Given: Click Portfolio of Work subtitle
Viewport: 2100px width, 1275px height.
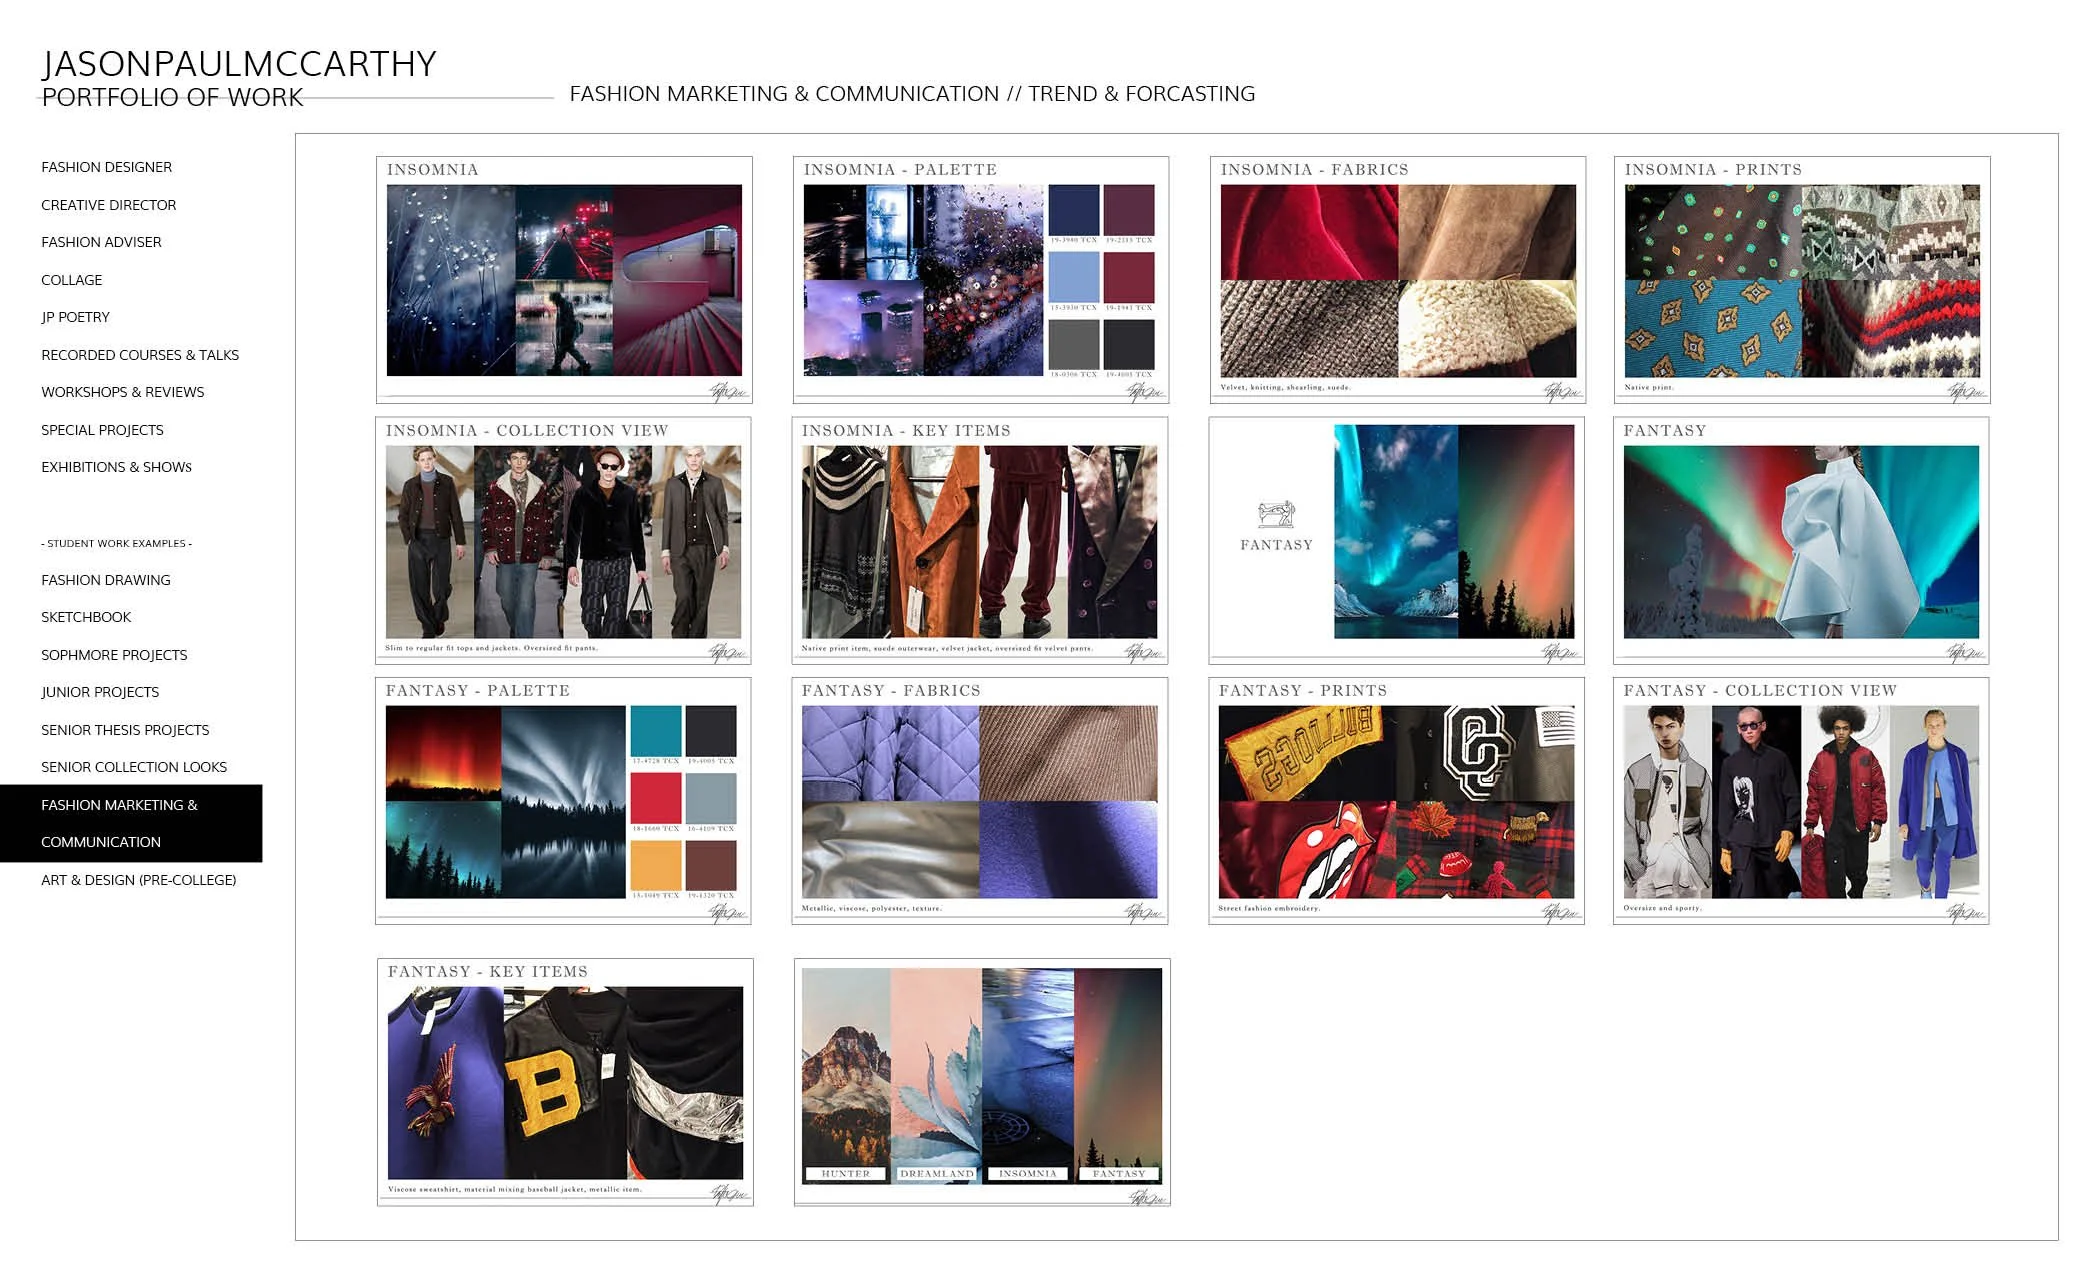Looking at the screenshot, I should (172, 97).
